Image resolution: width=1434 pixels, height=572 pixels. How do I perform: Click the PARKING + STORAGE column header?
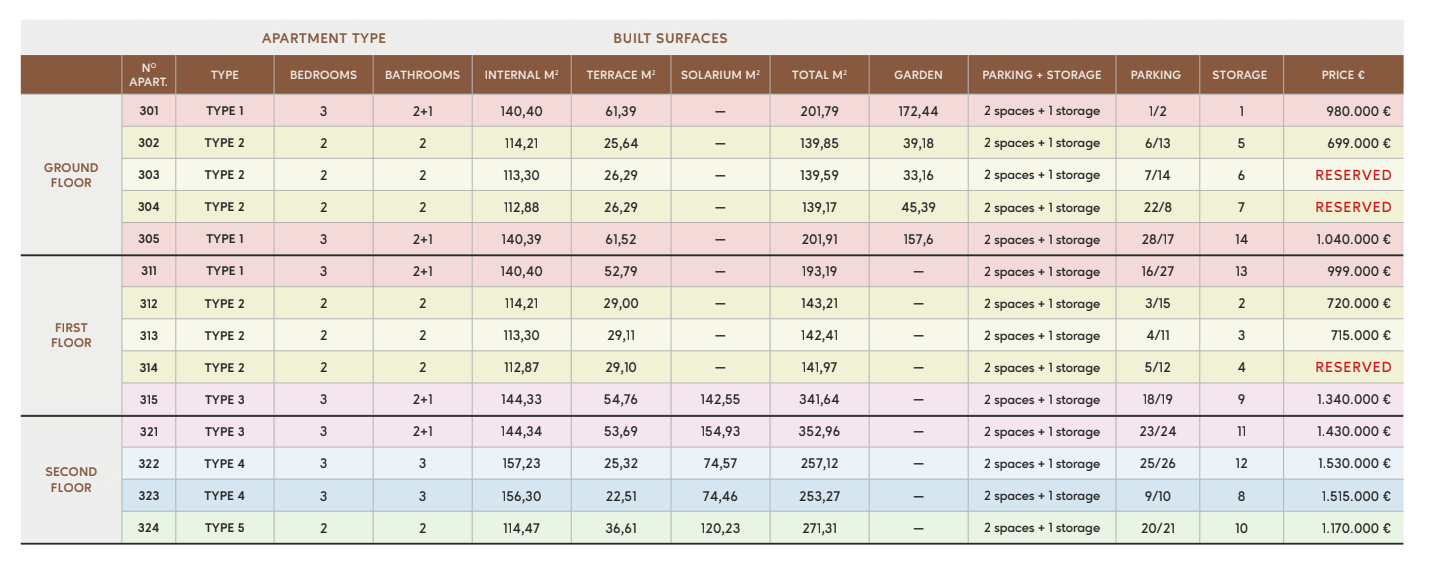click(x=1041, y=75)
